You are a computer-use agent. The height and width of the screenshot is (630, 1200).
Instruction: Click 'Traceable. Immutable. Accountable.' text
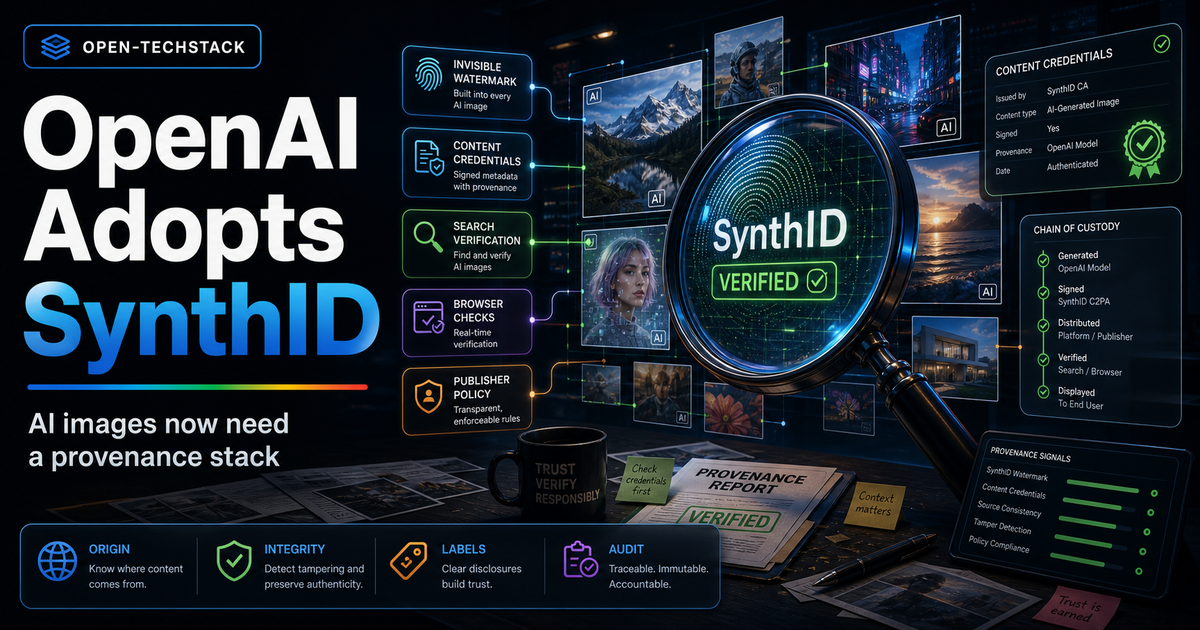[x=659, y=576]
